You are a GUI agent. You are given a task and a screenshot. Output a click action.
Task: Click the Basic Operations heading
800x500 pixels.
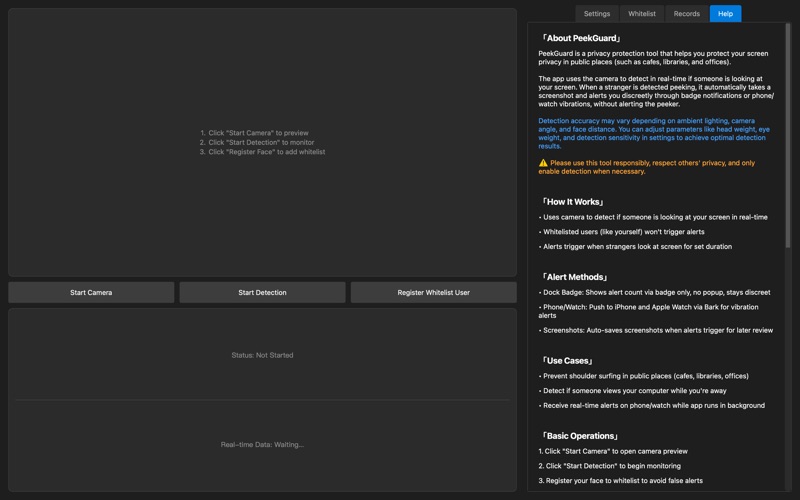point(580,436)
